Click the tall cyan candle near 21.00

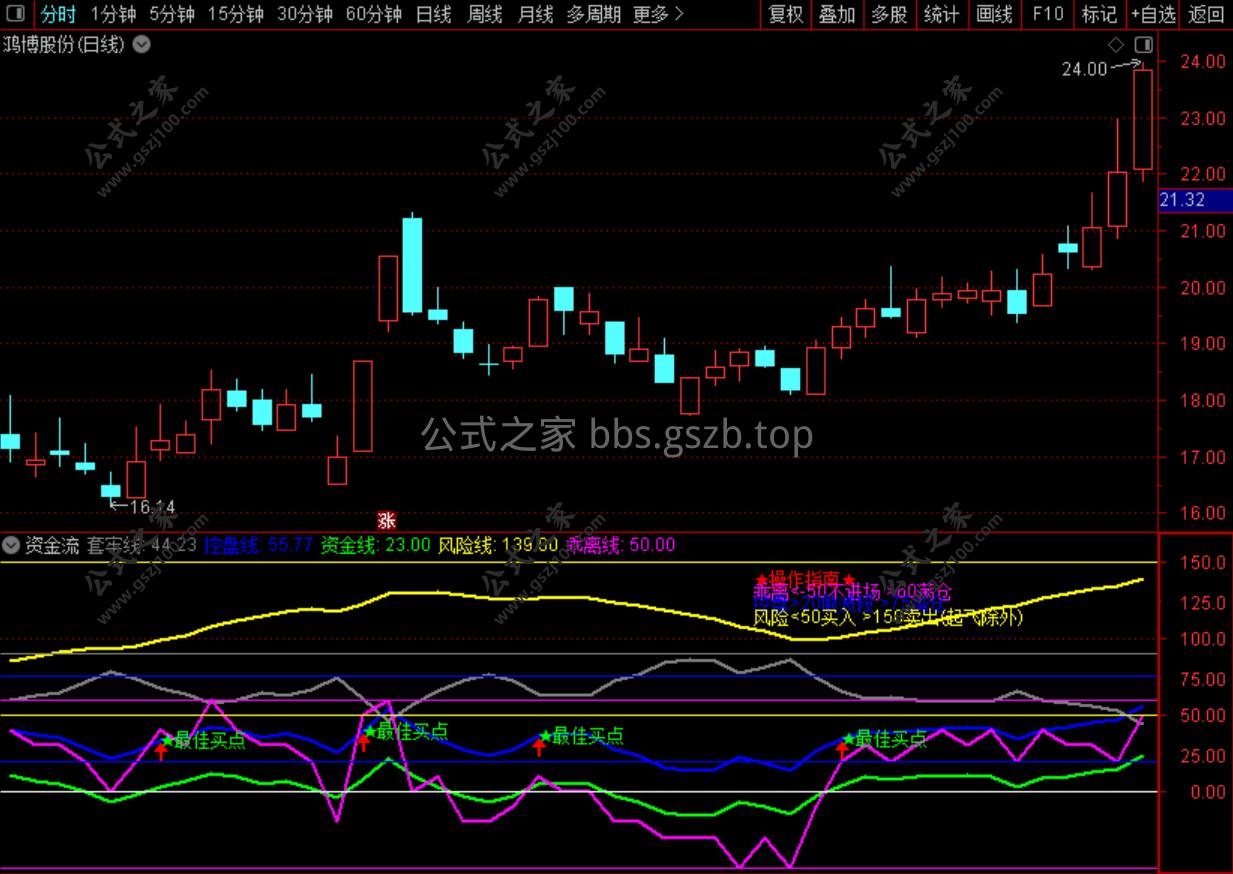[x=412, y=265]
